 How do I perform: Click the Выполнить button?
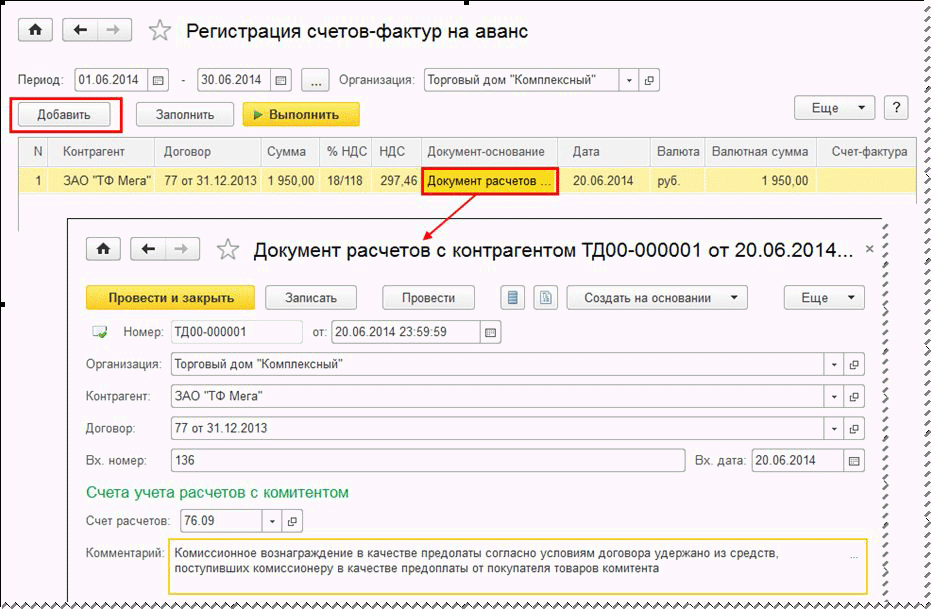point(300,115)
